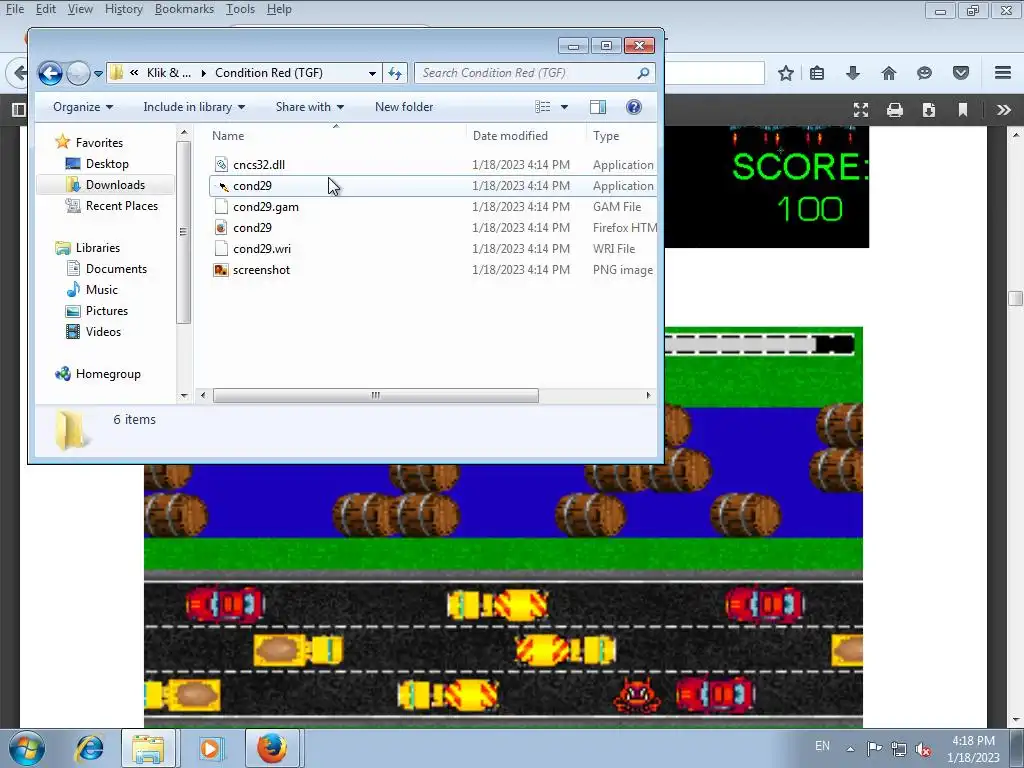Open the Firefox Downloads arrow icon
Viewport: 1024px width, 768px height.
[853, 73]
